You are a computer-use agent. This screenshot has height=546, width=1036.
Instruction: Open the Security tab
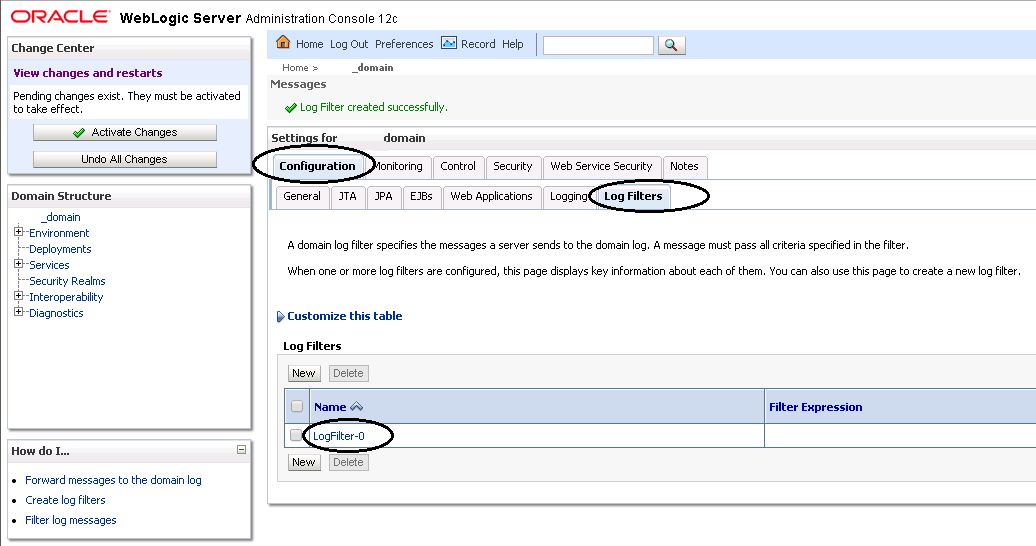[513, 167]
